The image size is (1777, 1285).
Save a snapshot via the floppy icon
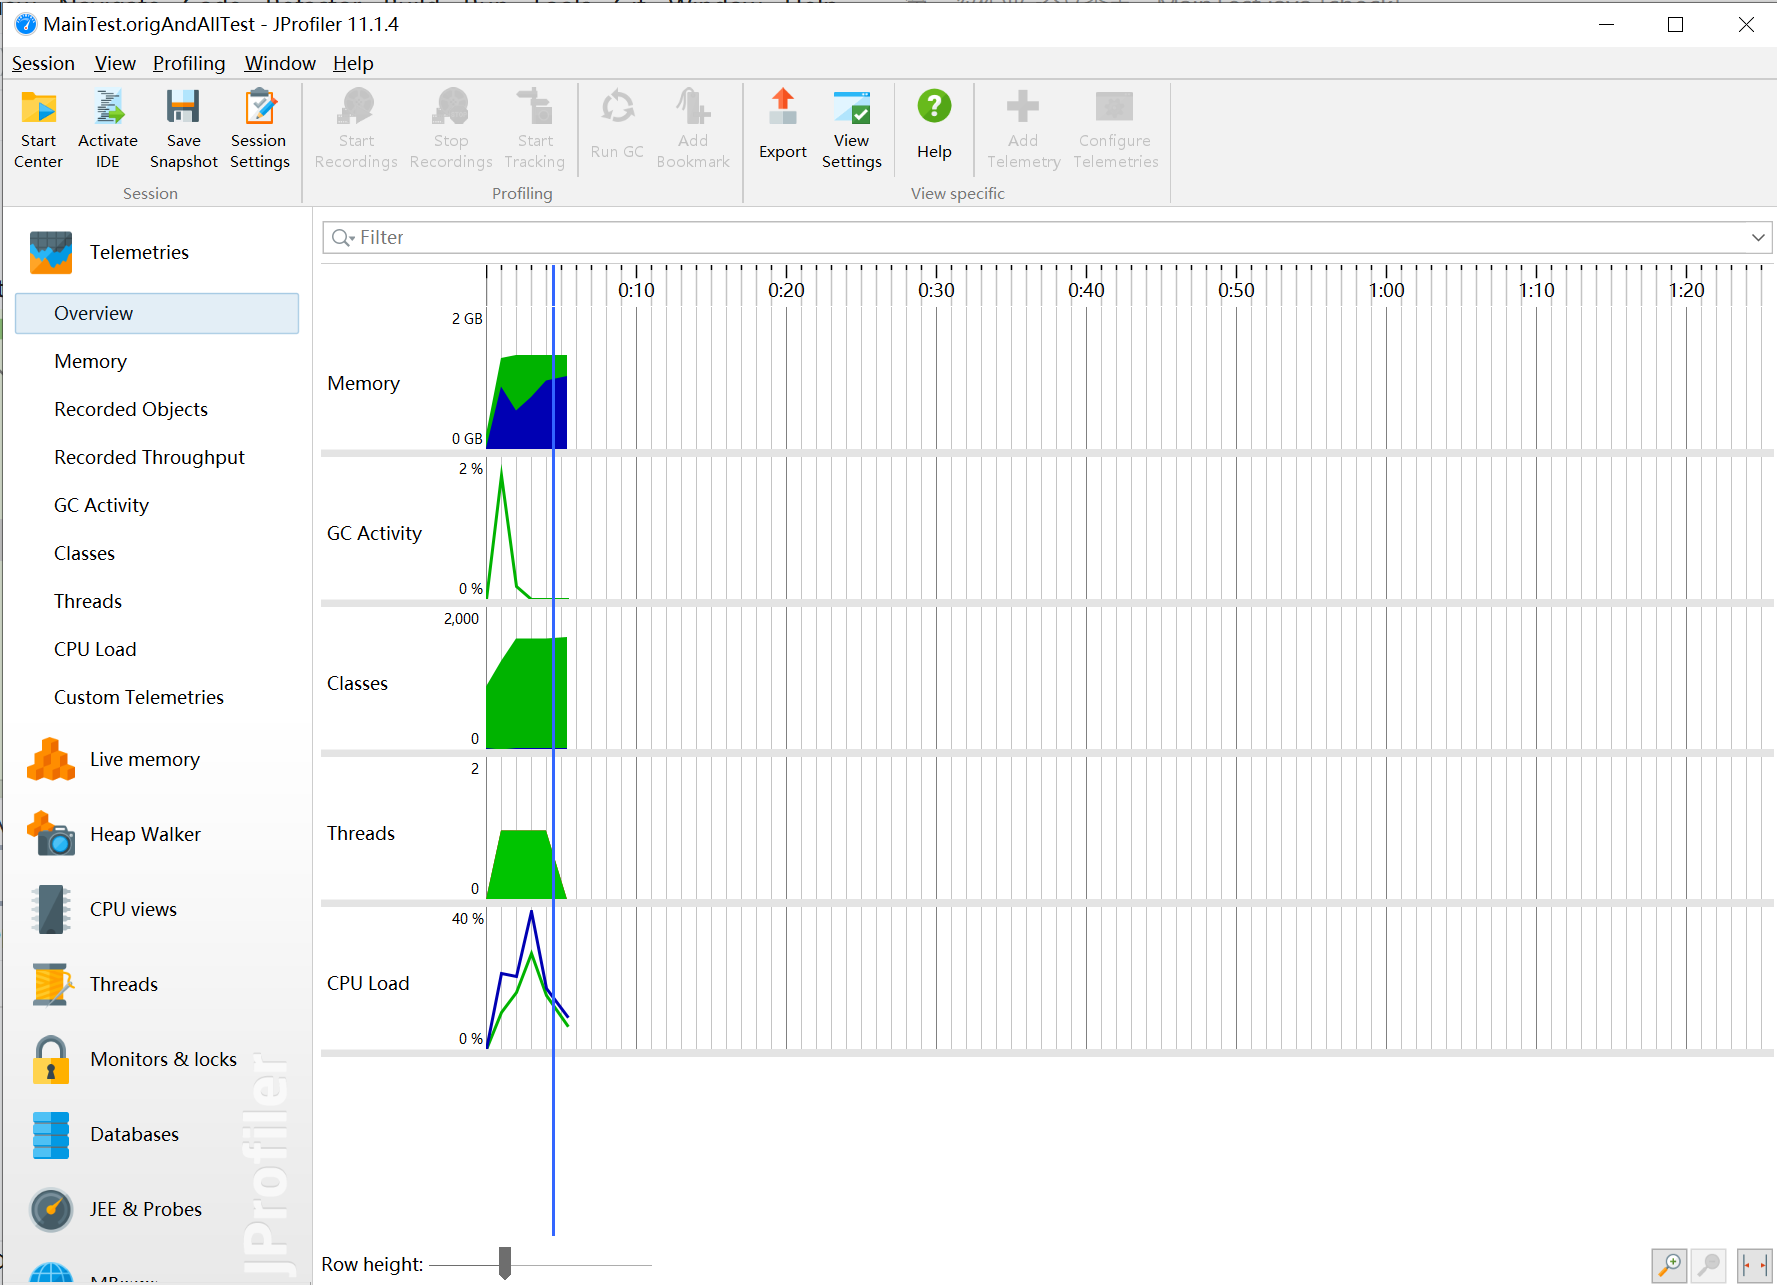click(183, 130)
